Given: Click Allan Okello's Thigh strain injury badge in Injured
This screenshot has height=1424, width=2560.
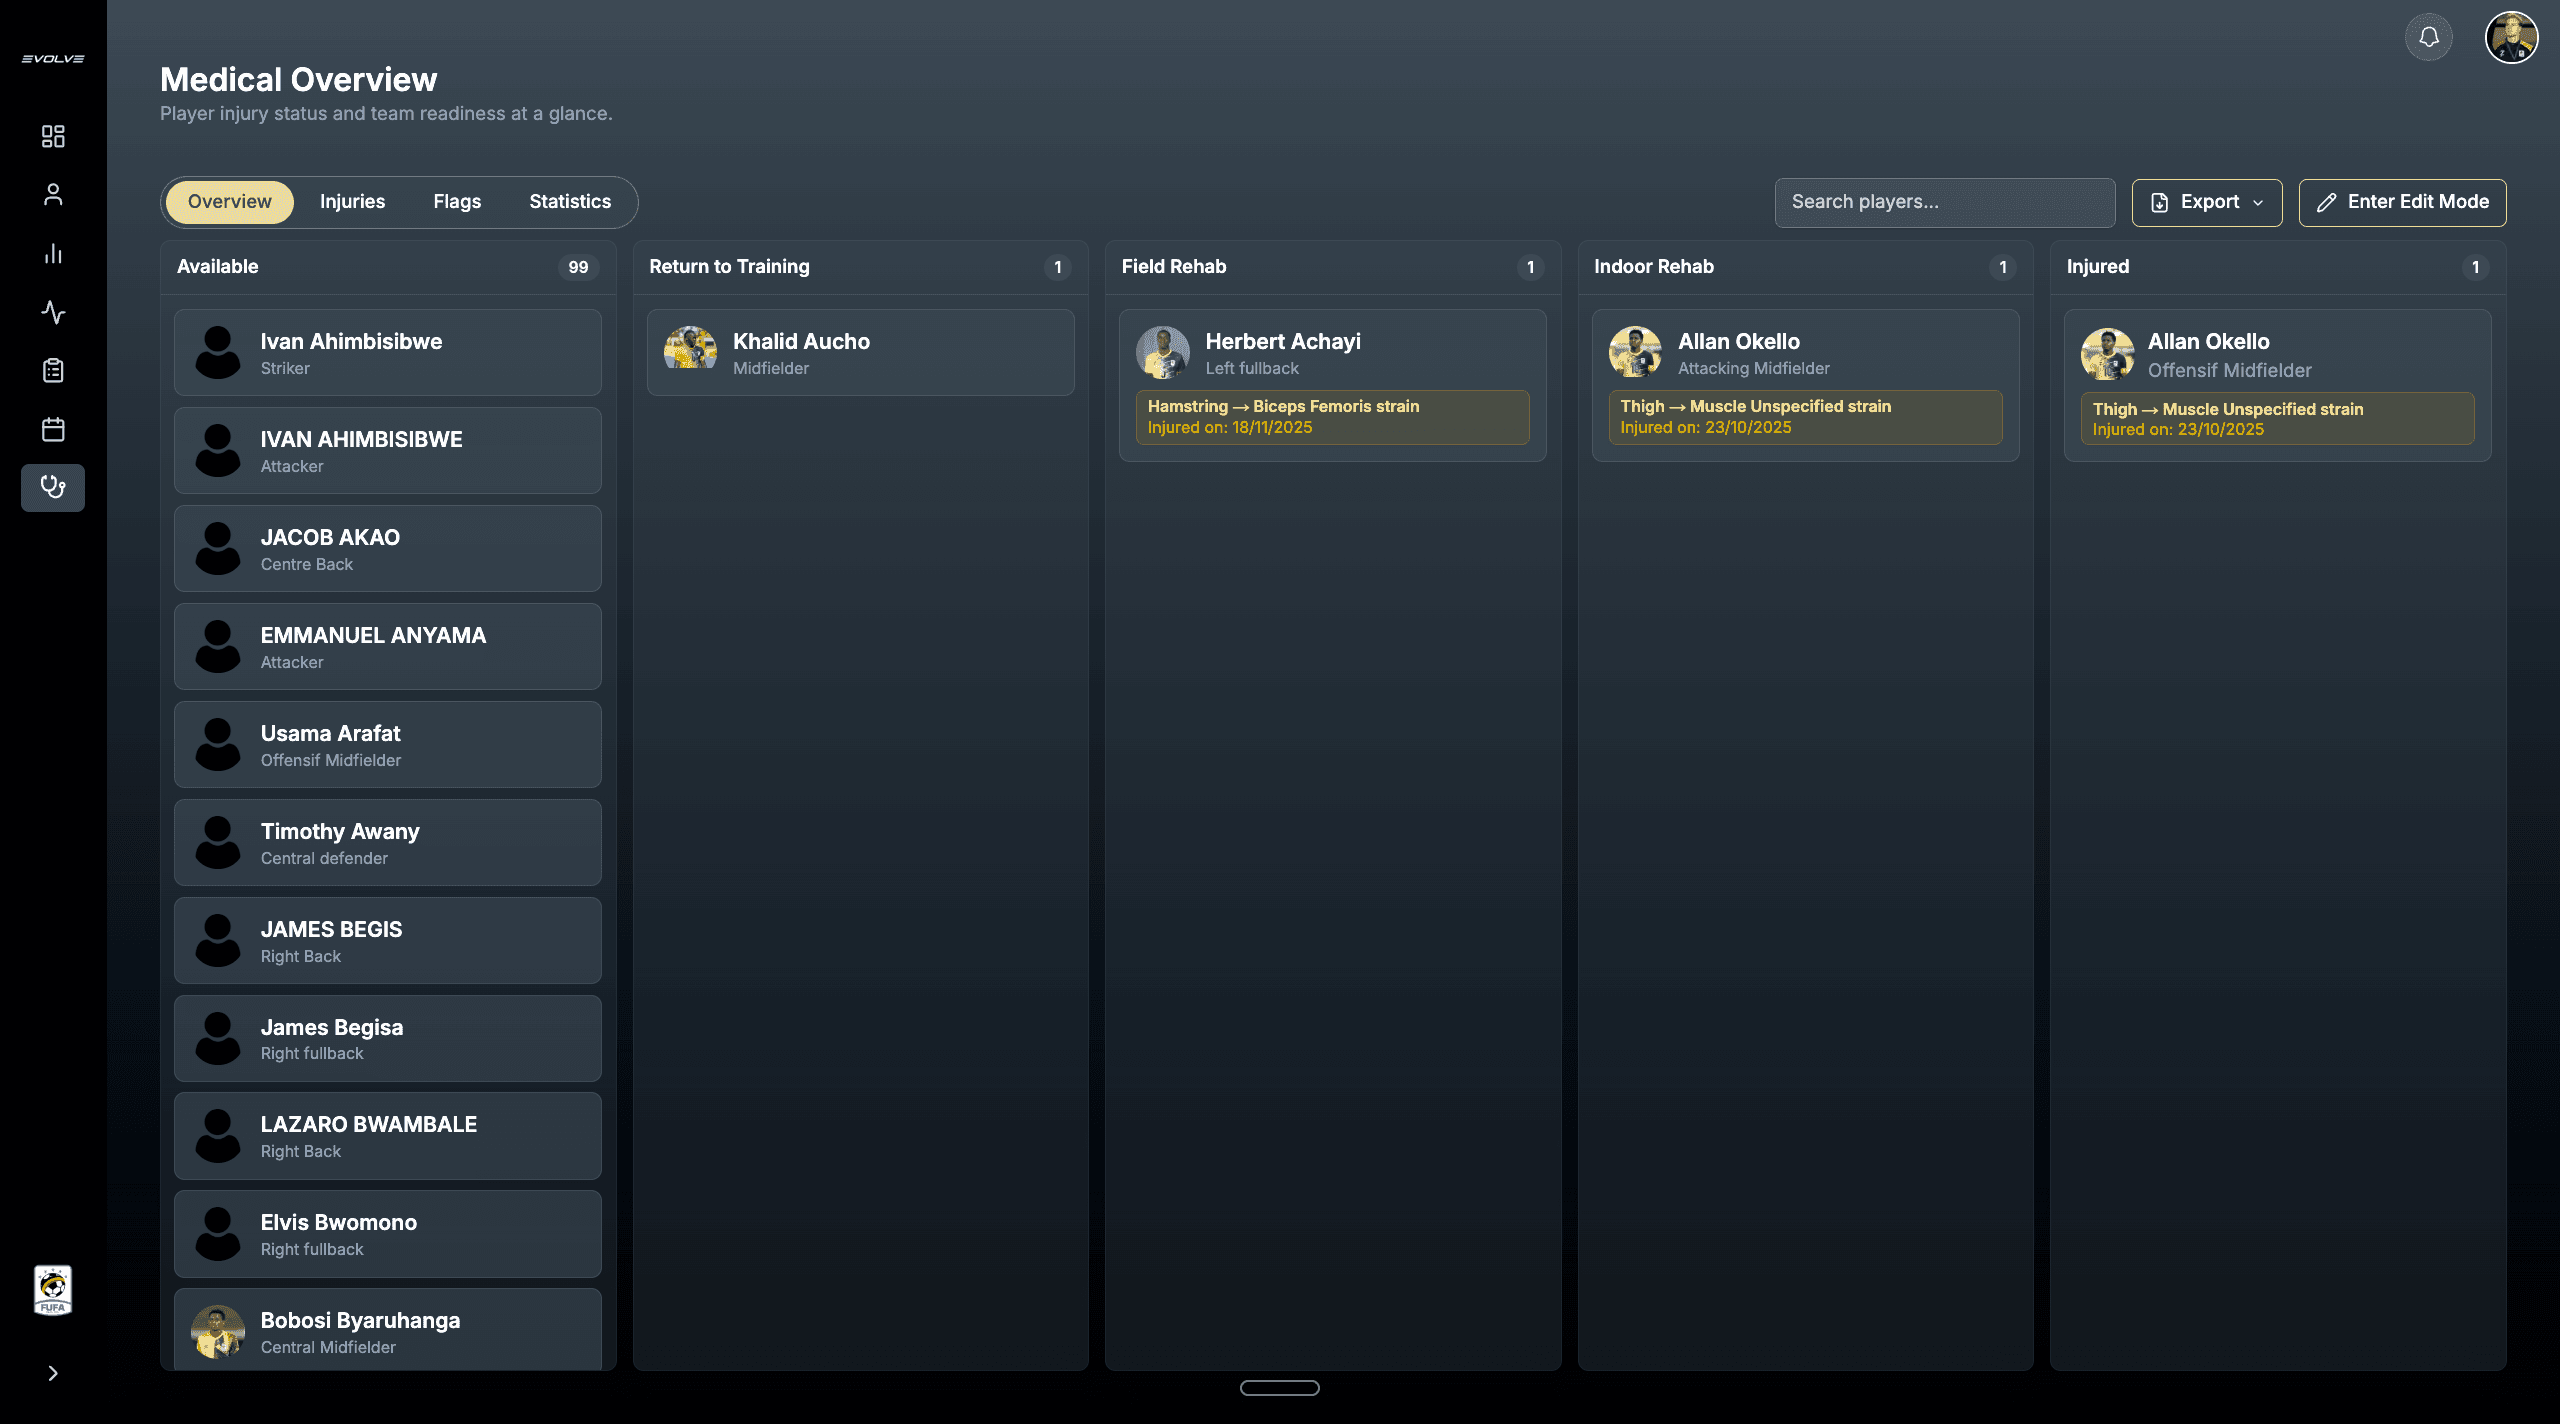Looking at the screenshot, I should click(x=2277, y=418).
